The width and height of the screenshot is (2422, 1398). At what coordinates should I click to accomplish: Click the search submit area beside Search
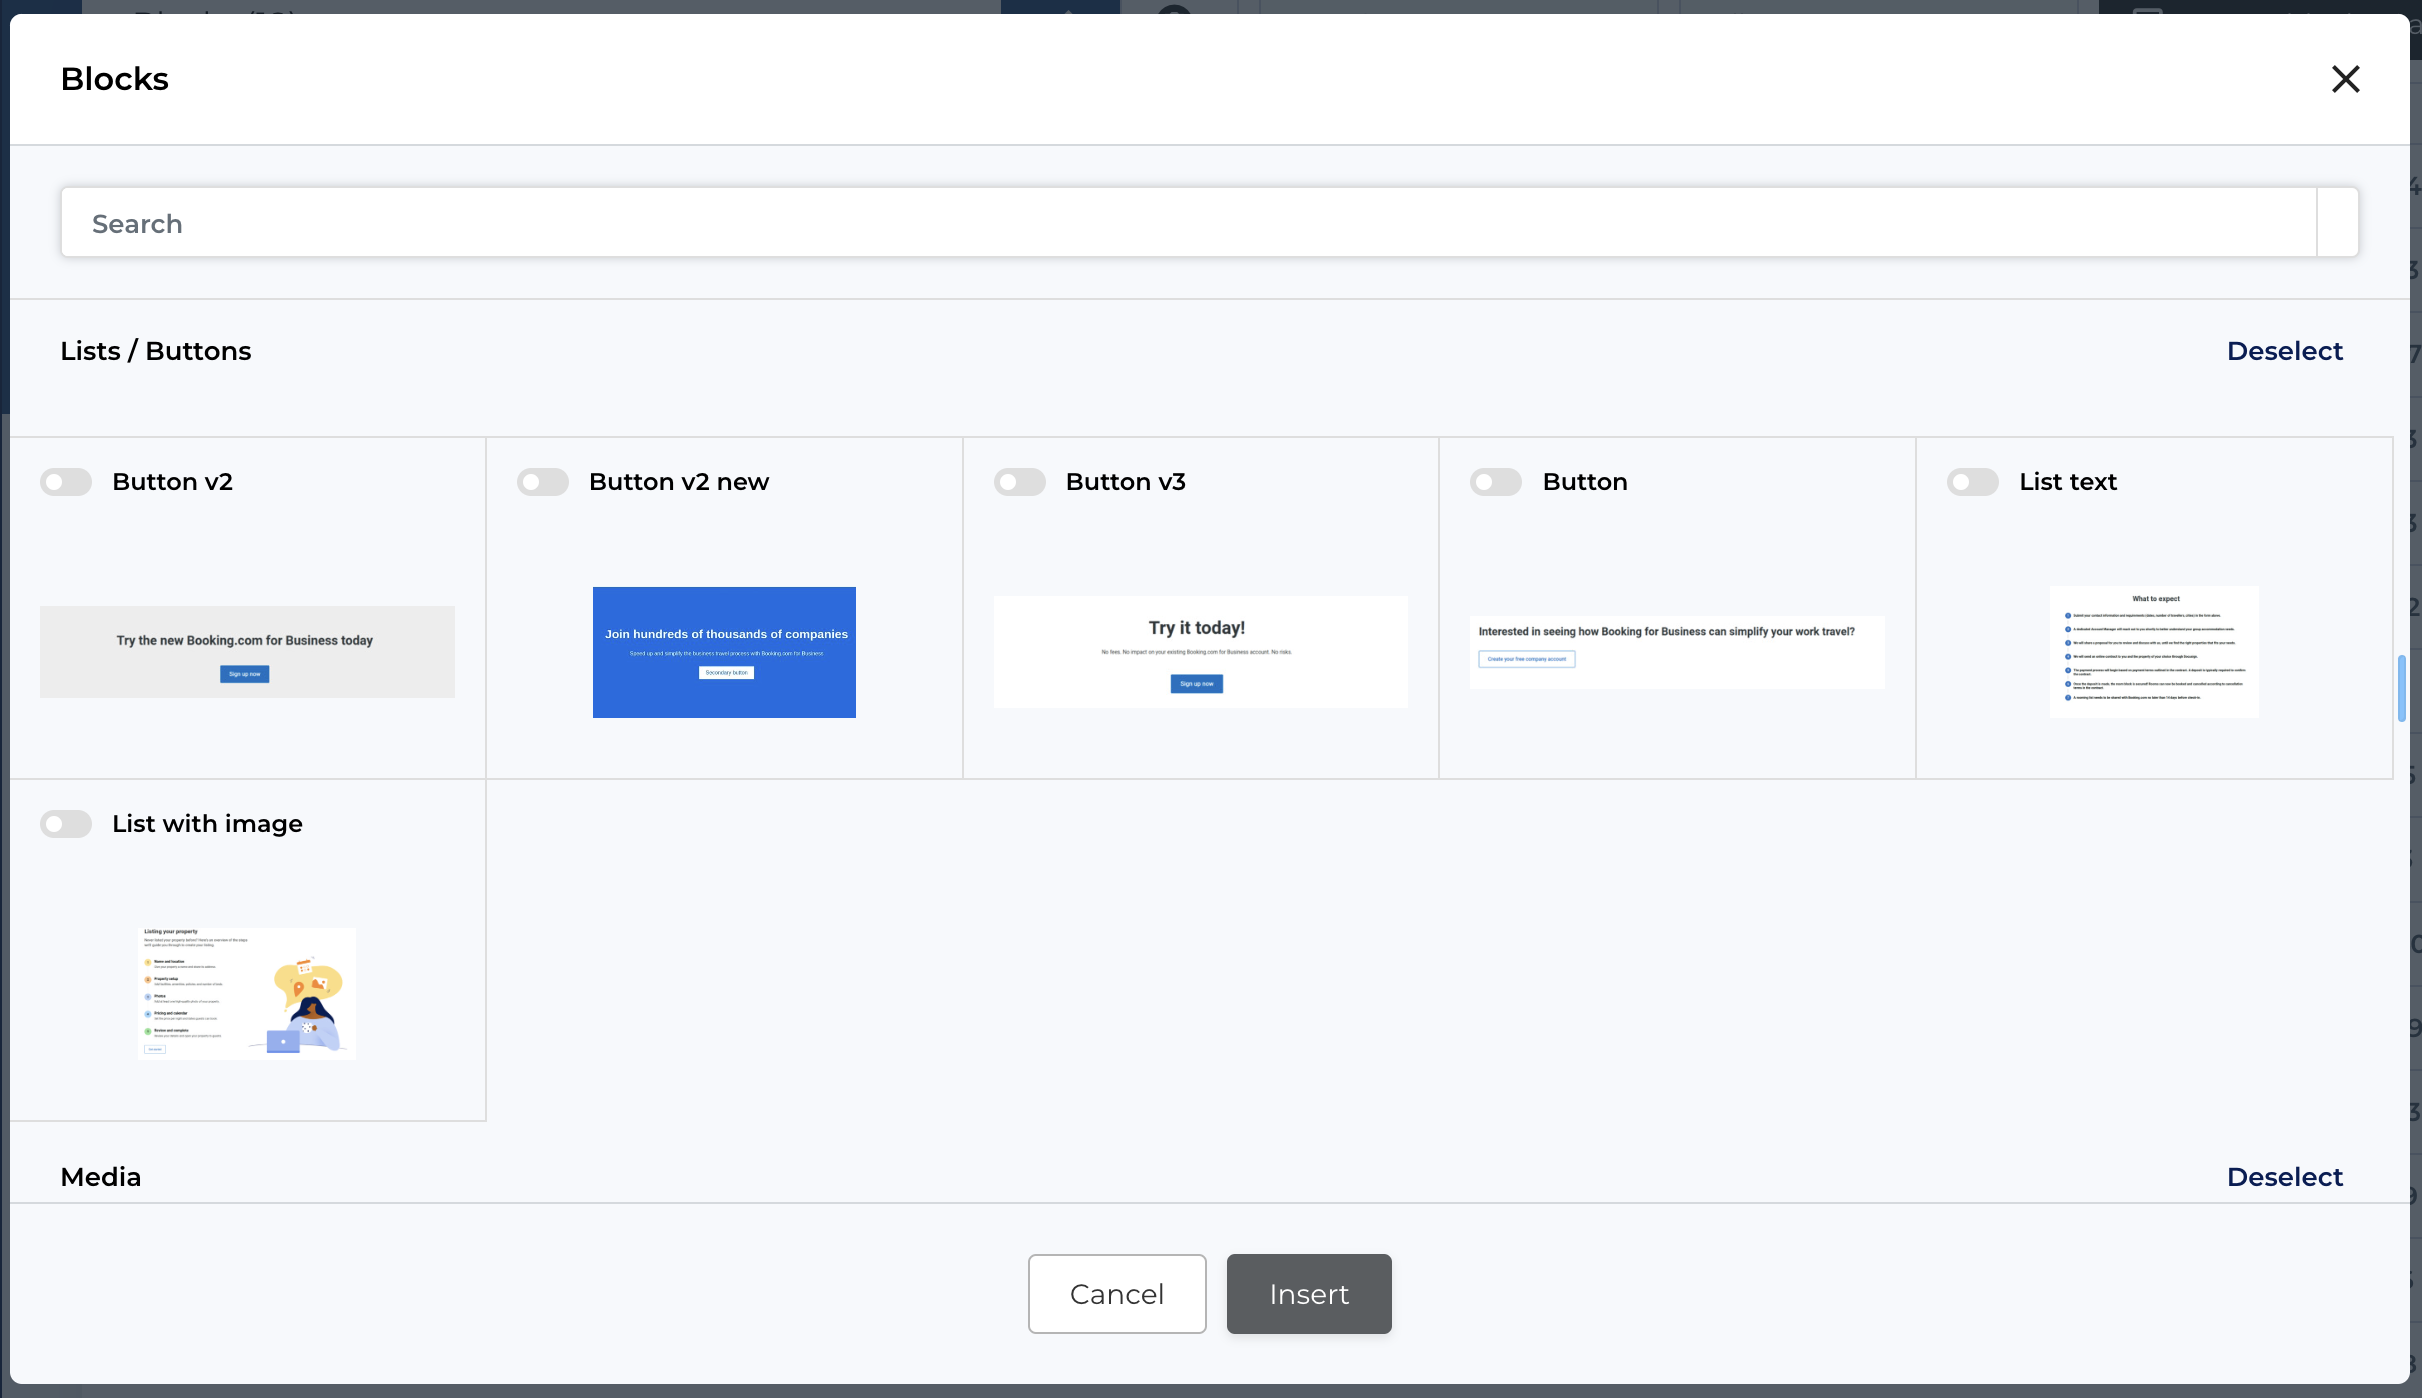click(x=2338, y=223)
